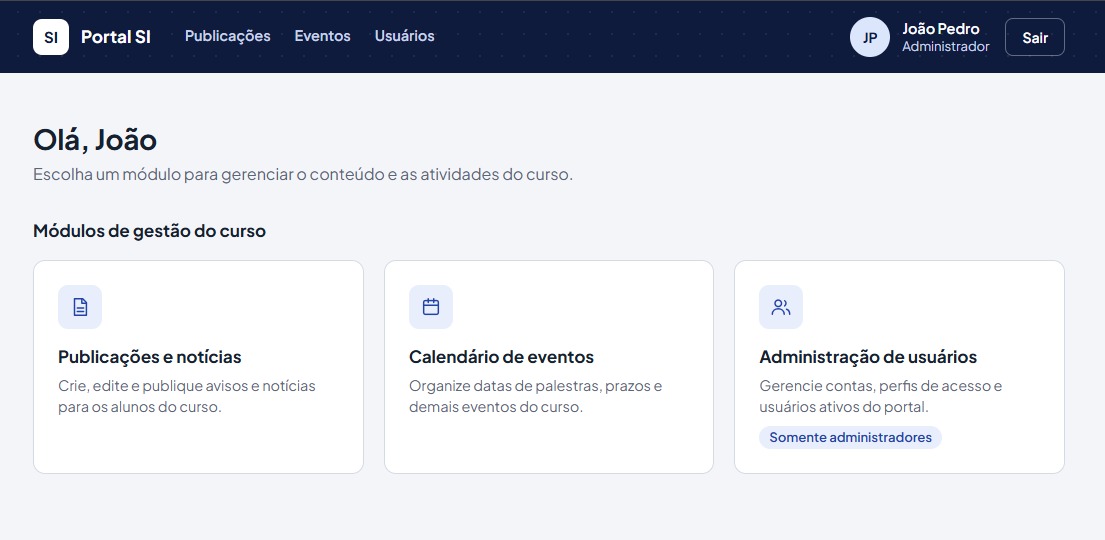This screenshot has height=540, width=1105.
Task: Click the 'Organize datas de palestras' description
Action: coord(536,396)
